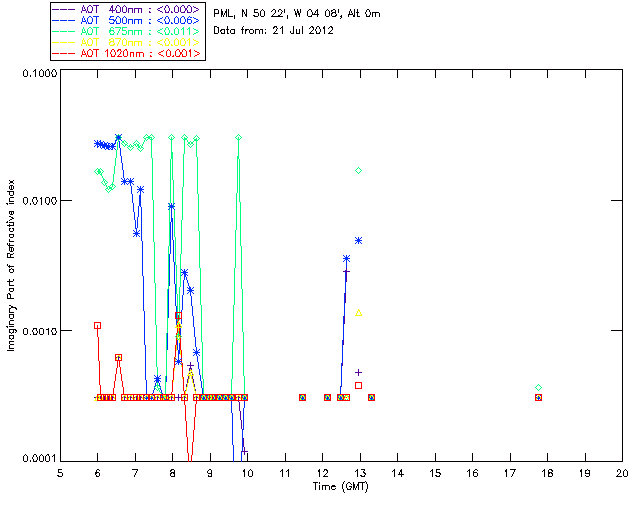The height and width of the screenshot is (512, 640).
Task: Click the AOT 1020nm legend entry
Action: [x=127, y=53]
